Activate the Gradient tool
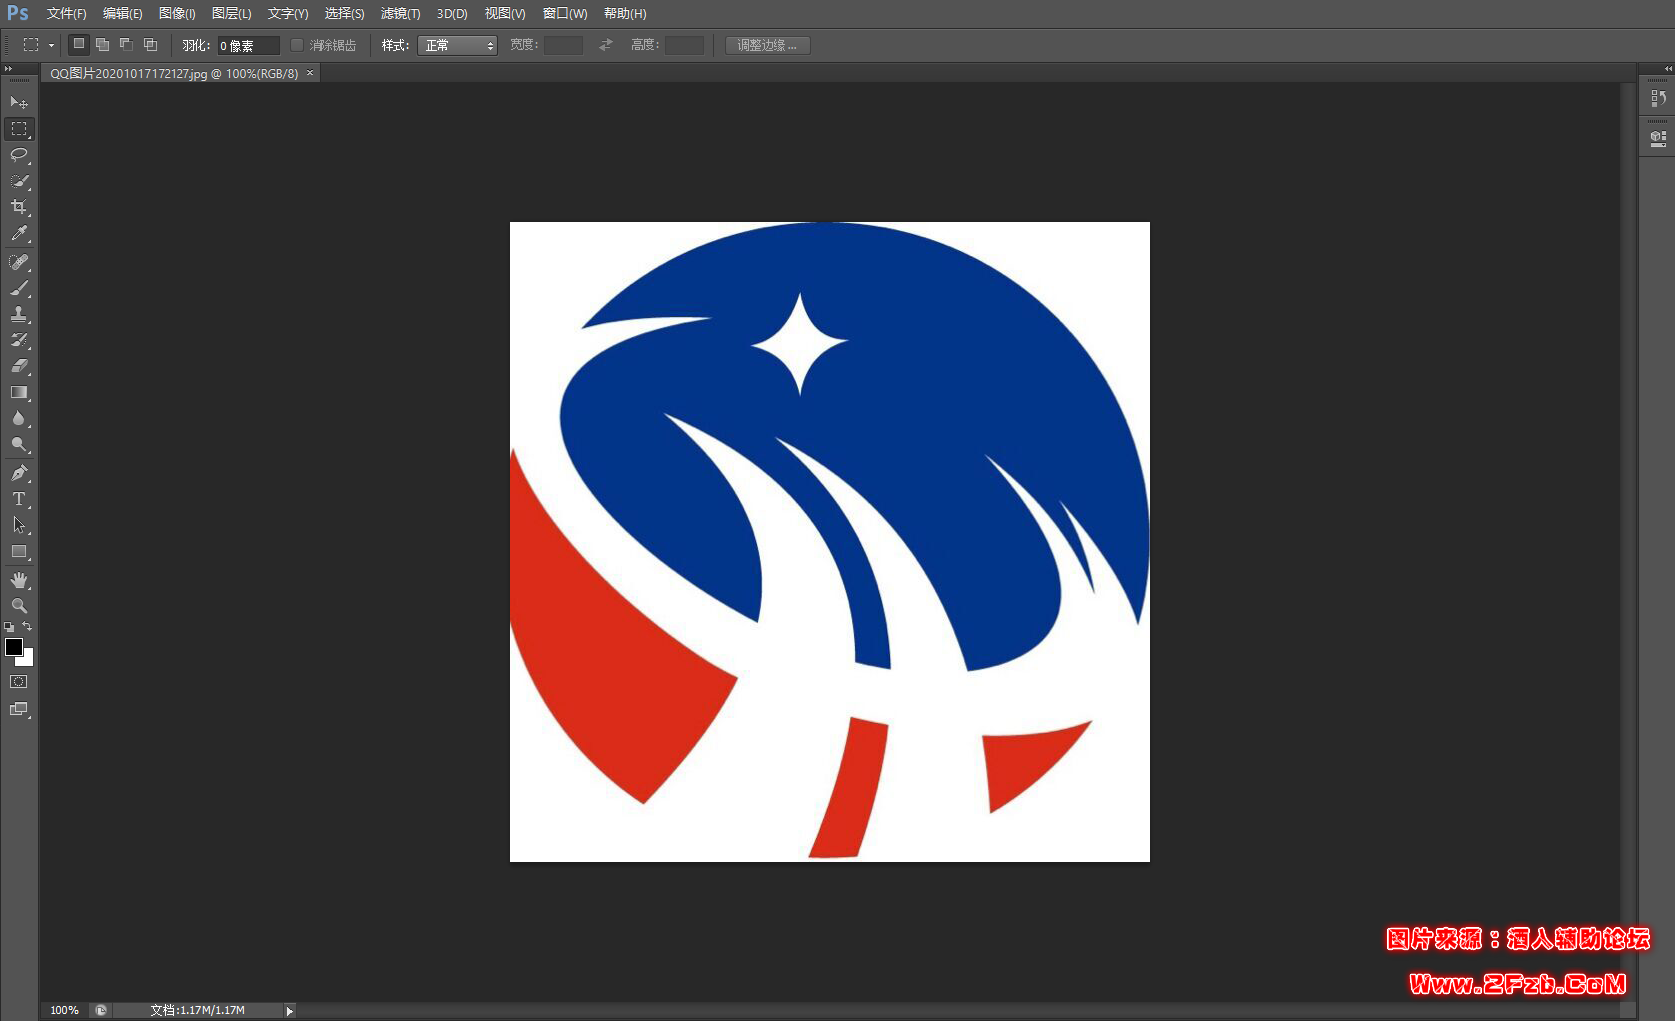 click(18, 393)
